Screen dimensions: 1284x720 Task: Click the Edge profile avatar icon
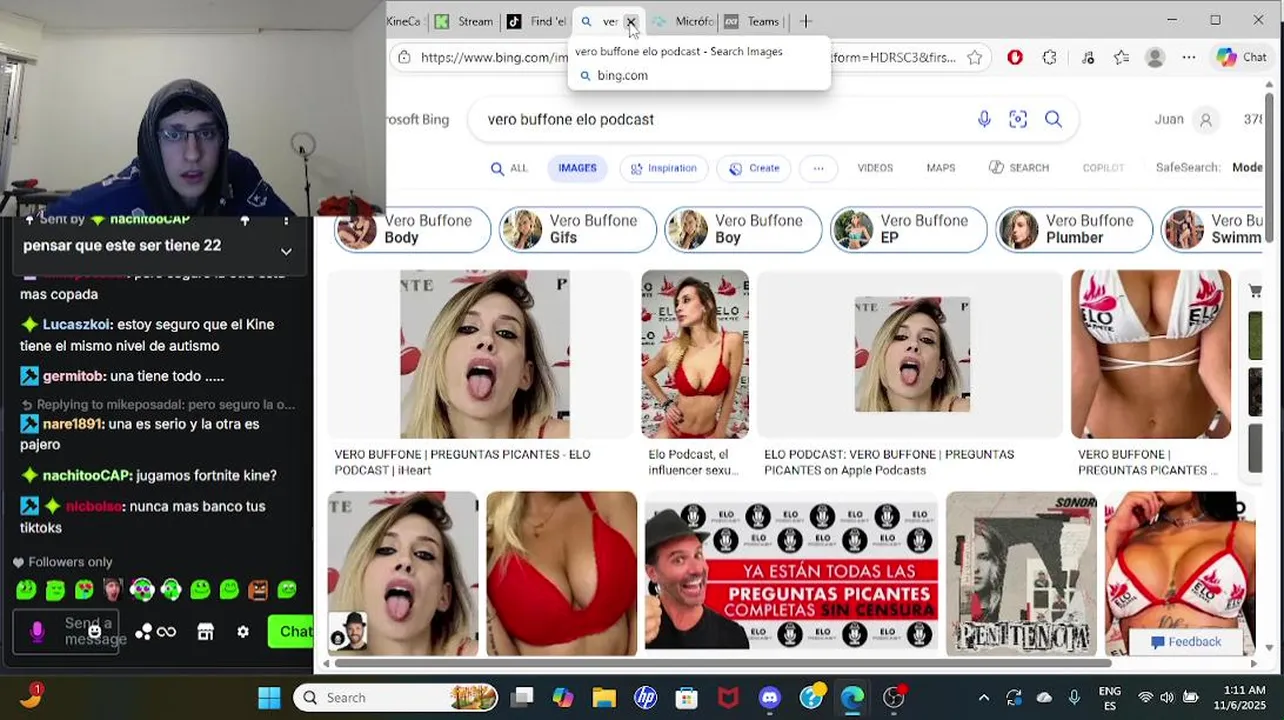coord(1155,57)
